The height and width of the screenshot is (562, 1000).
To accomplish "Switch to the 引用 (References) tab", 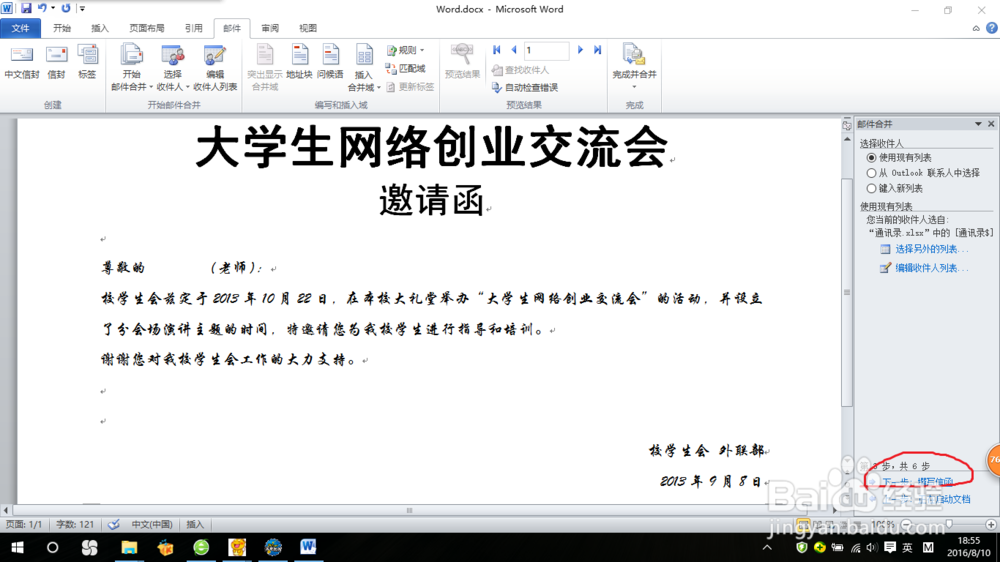I will click(x=193, y=28).
